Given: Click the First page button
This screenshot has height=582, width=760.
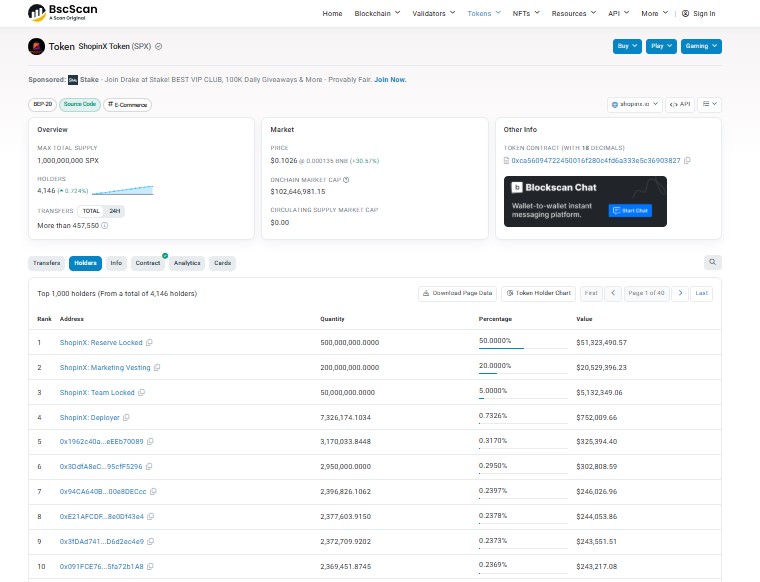Looking at the screenshot, I should click(x=591, y=293).
